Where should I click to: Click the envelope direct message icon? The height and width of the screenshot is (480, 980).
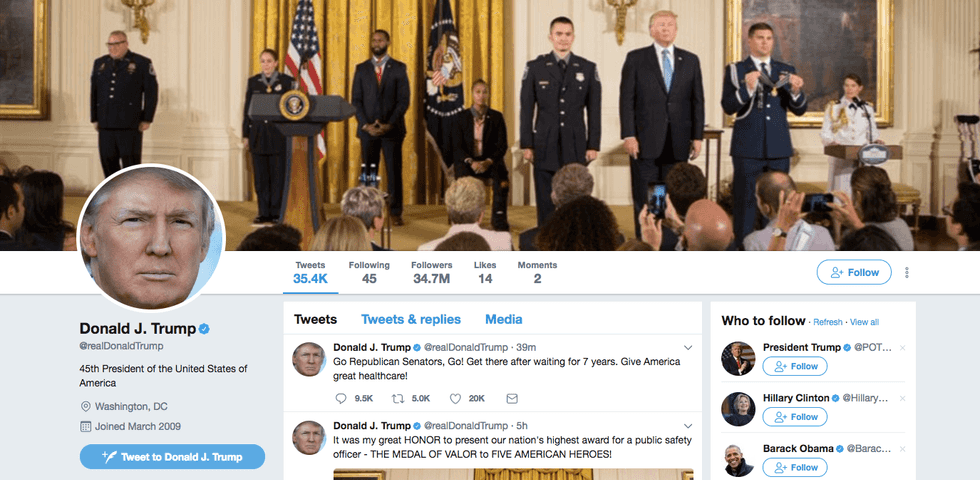512,398
